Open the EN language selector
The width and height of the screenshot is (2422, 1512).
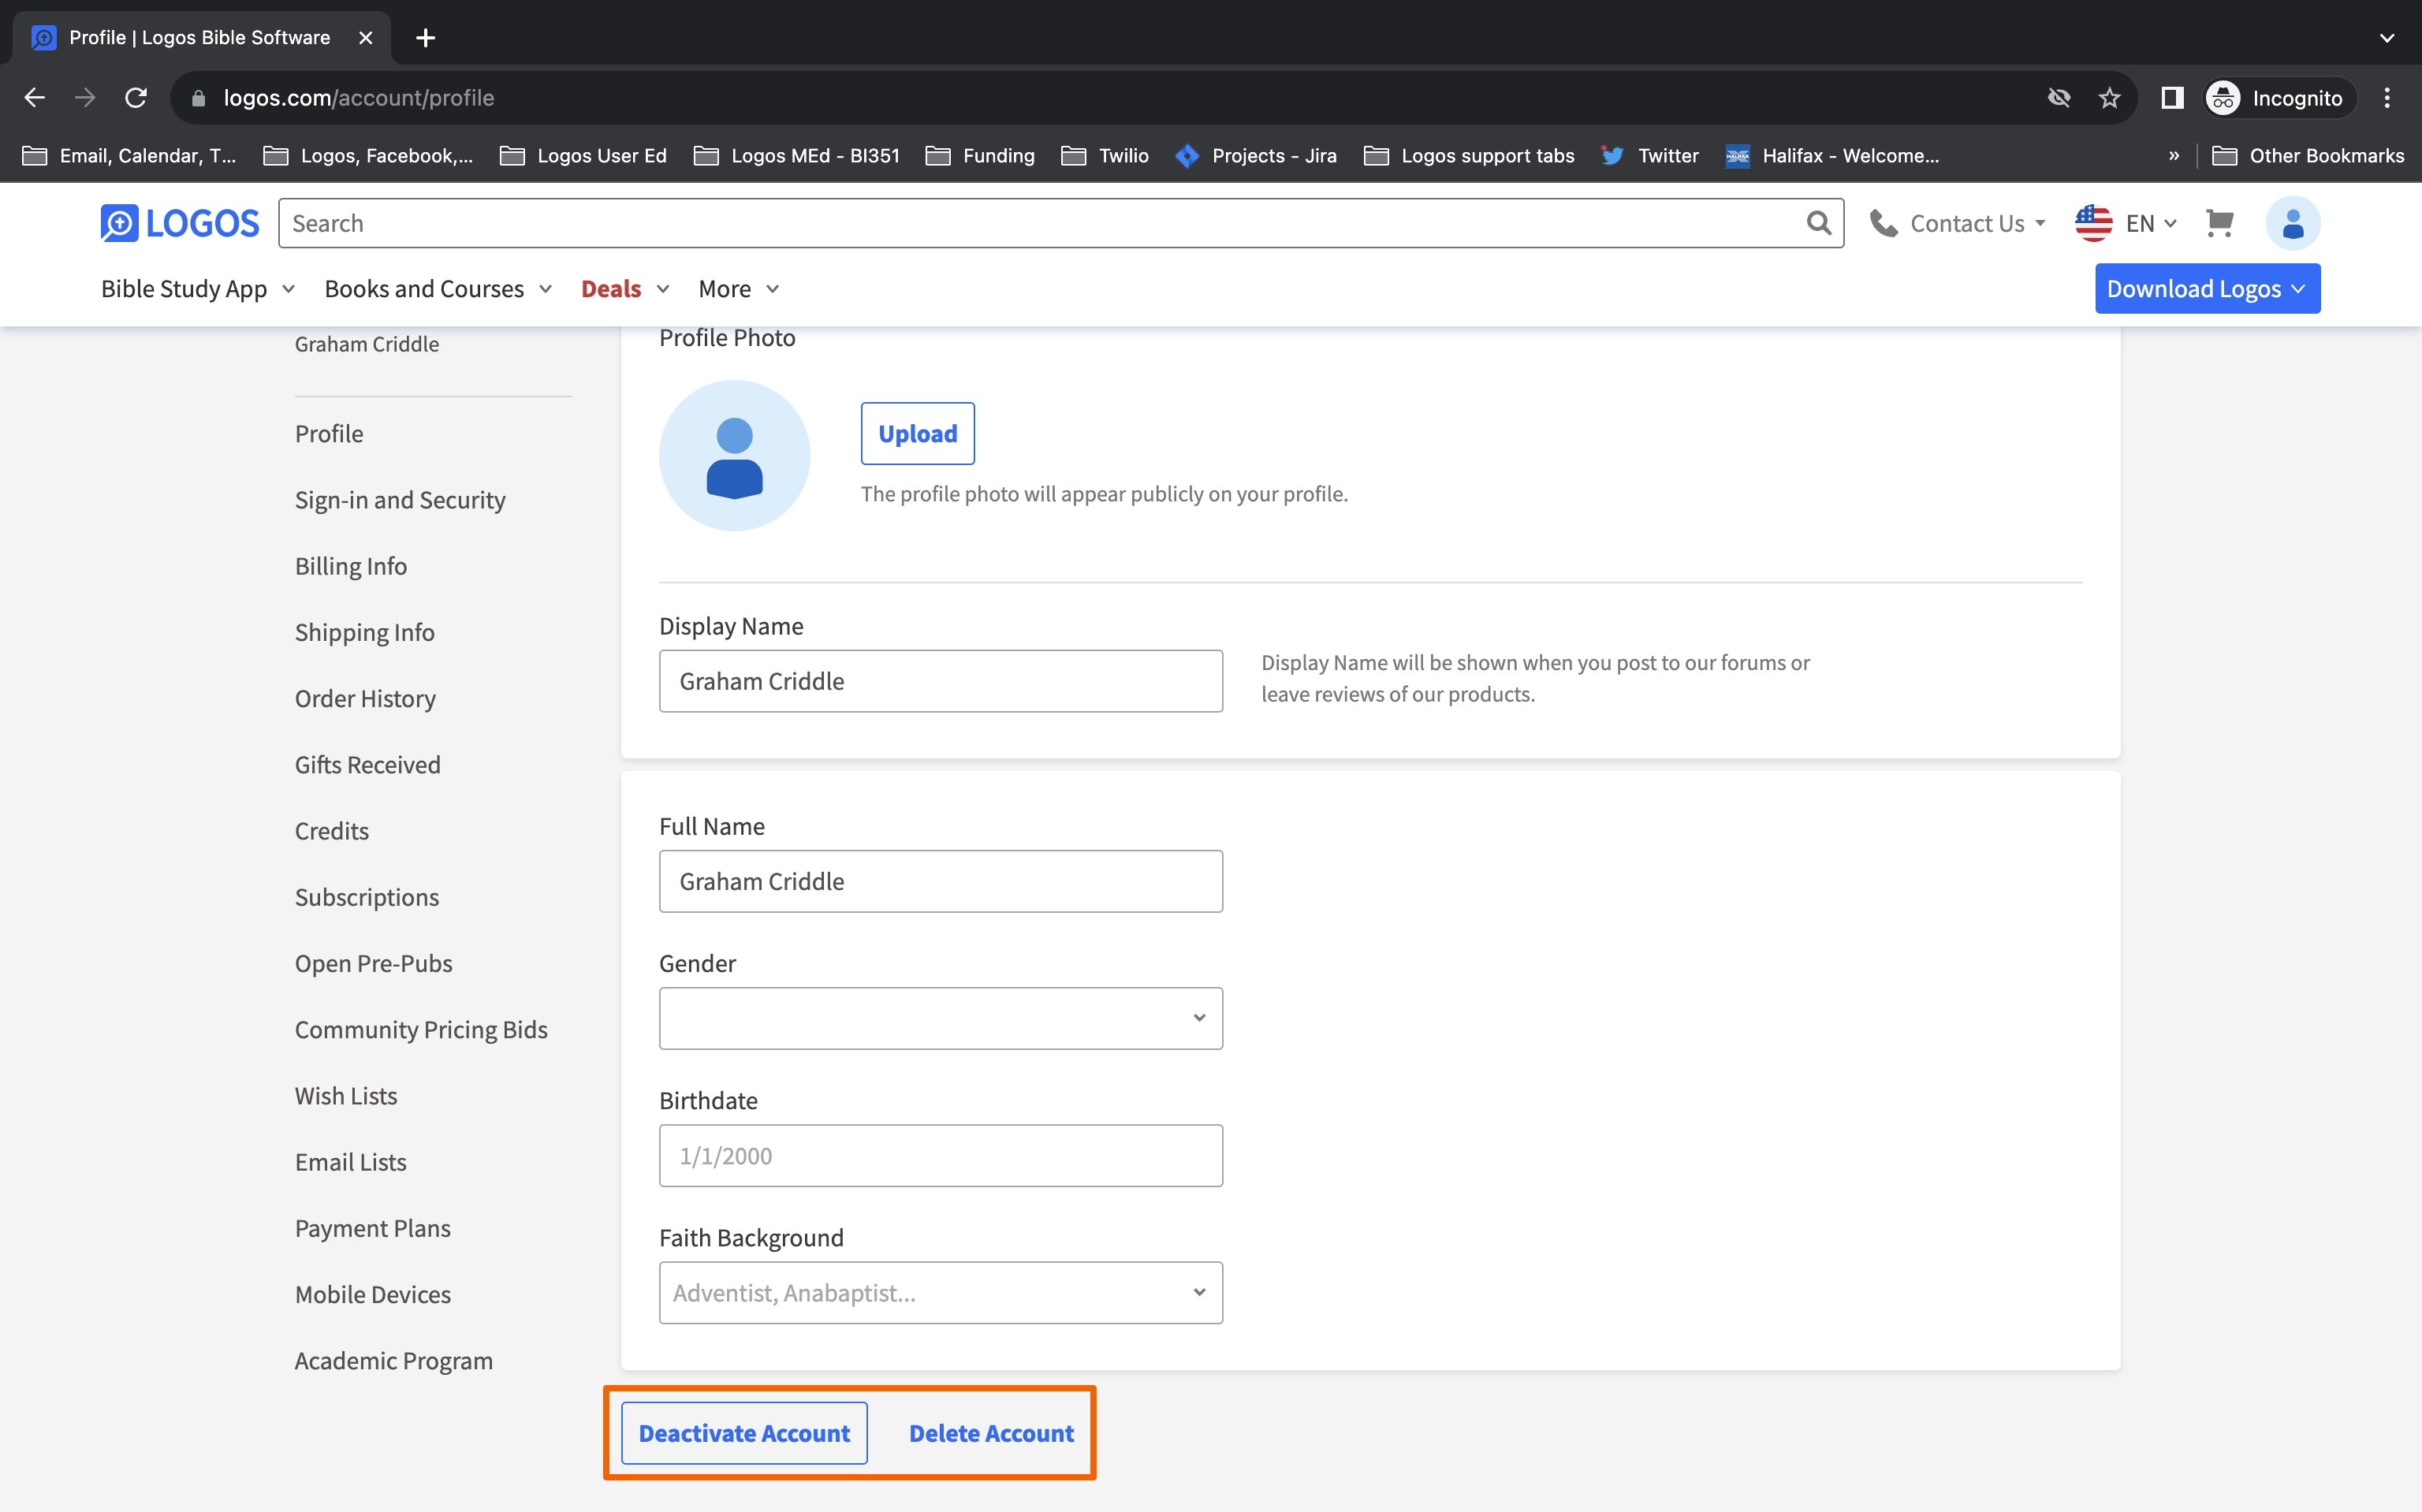2150,223
